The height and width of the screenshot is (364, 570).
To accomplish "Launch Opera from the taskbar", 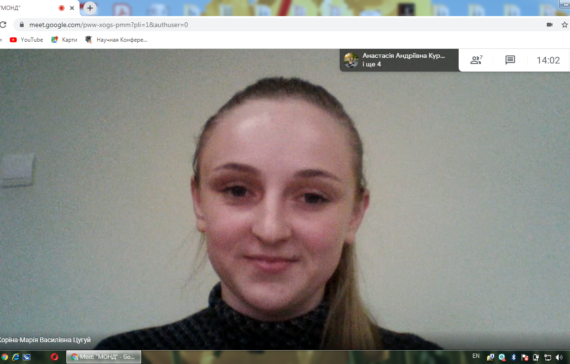I will point(54,357).
